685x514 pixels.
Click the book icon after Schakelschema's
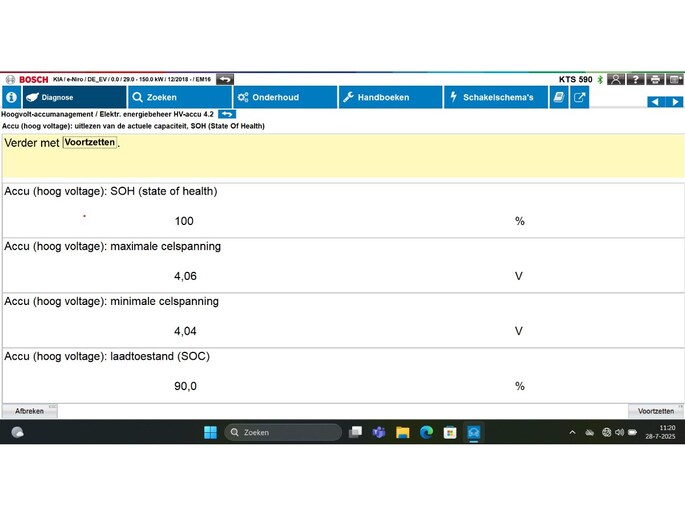558,97
